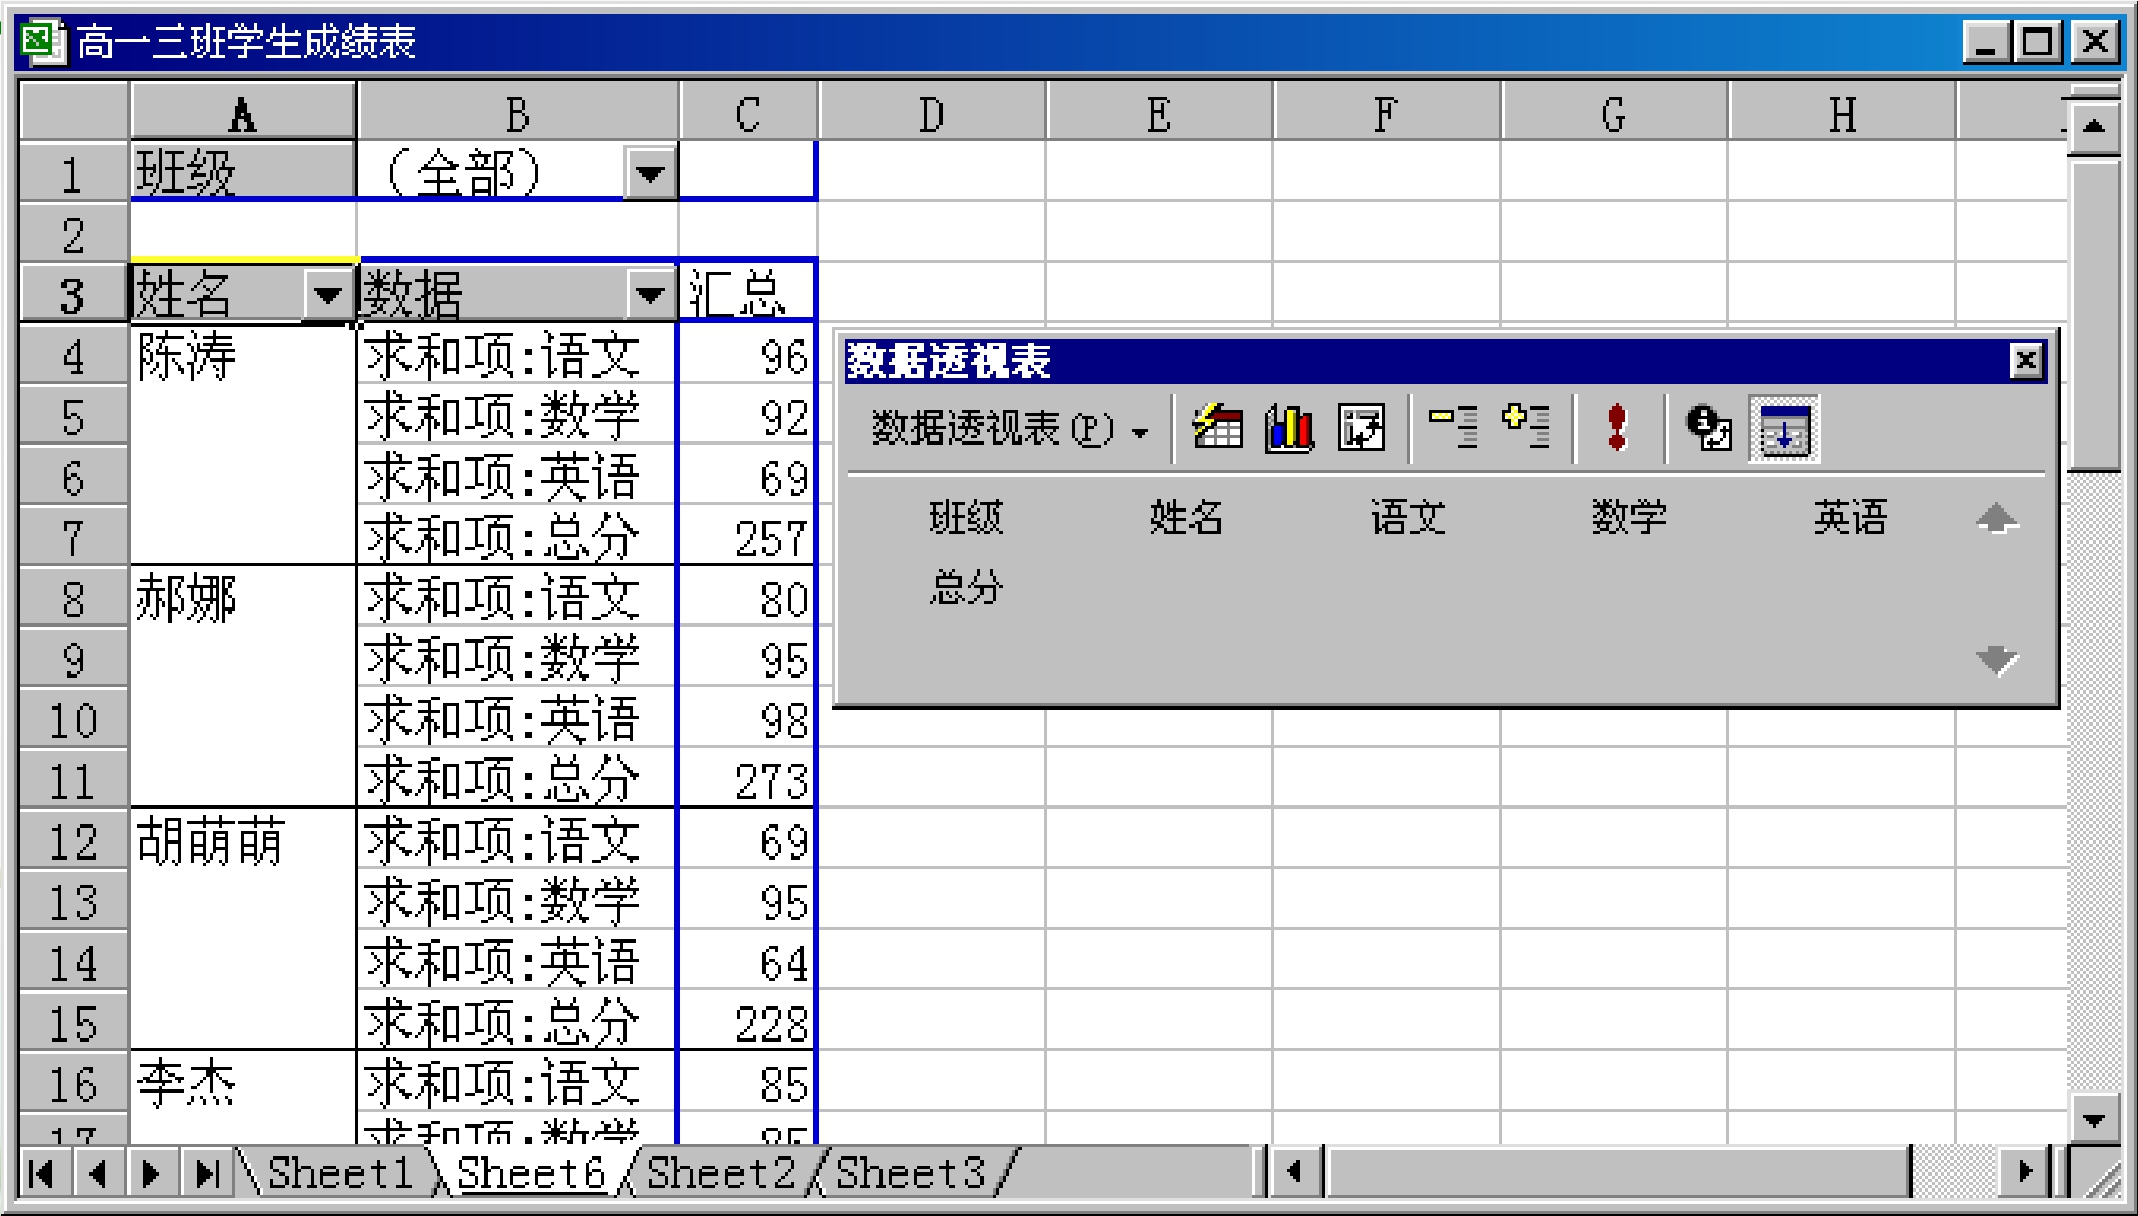Viewport: 2138px width, 1216px height.
Task: Switch to Sheet2 tab
Action: point(720,1172)
